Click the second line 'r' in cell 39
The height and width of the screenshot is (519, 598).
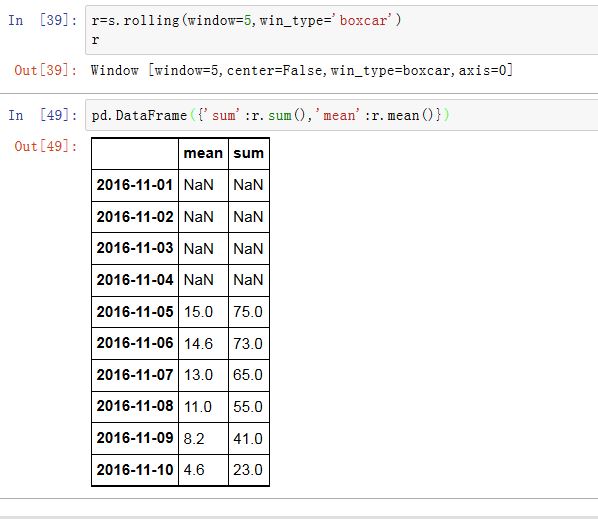[95, 40]
